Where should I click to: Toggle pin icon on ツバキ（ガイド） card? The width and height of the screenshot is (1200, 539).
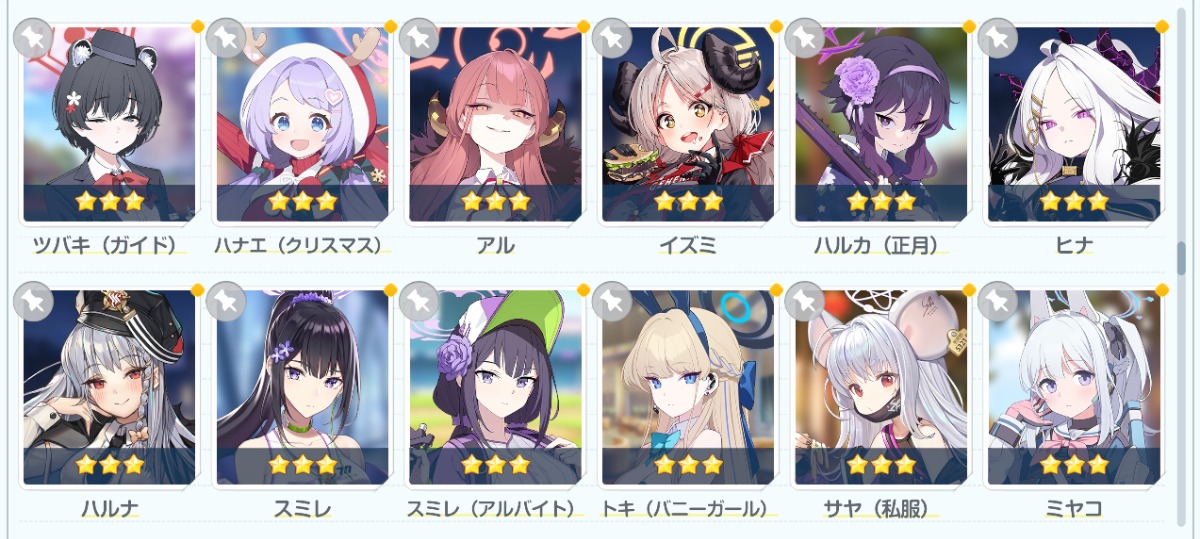34,38
